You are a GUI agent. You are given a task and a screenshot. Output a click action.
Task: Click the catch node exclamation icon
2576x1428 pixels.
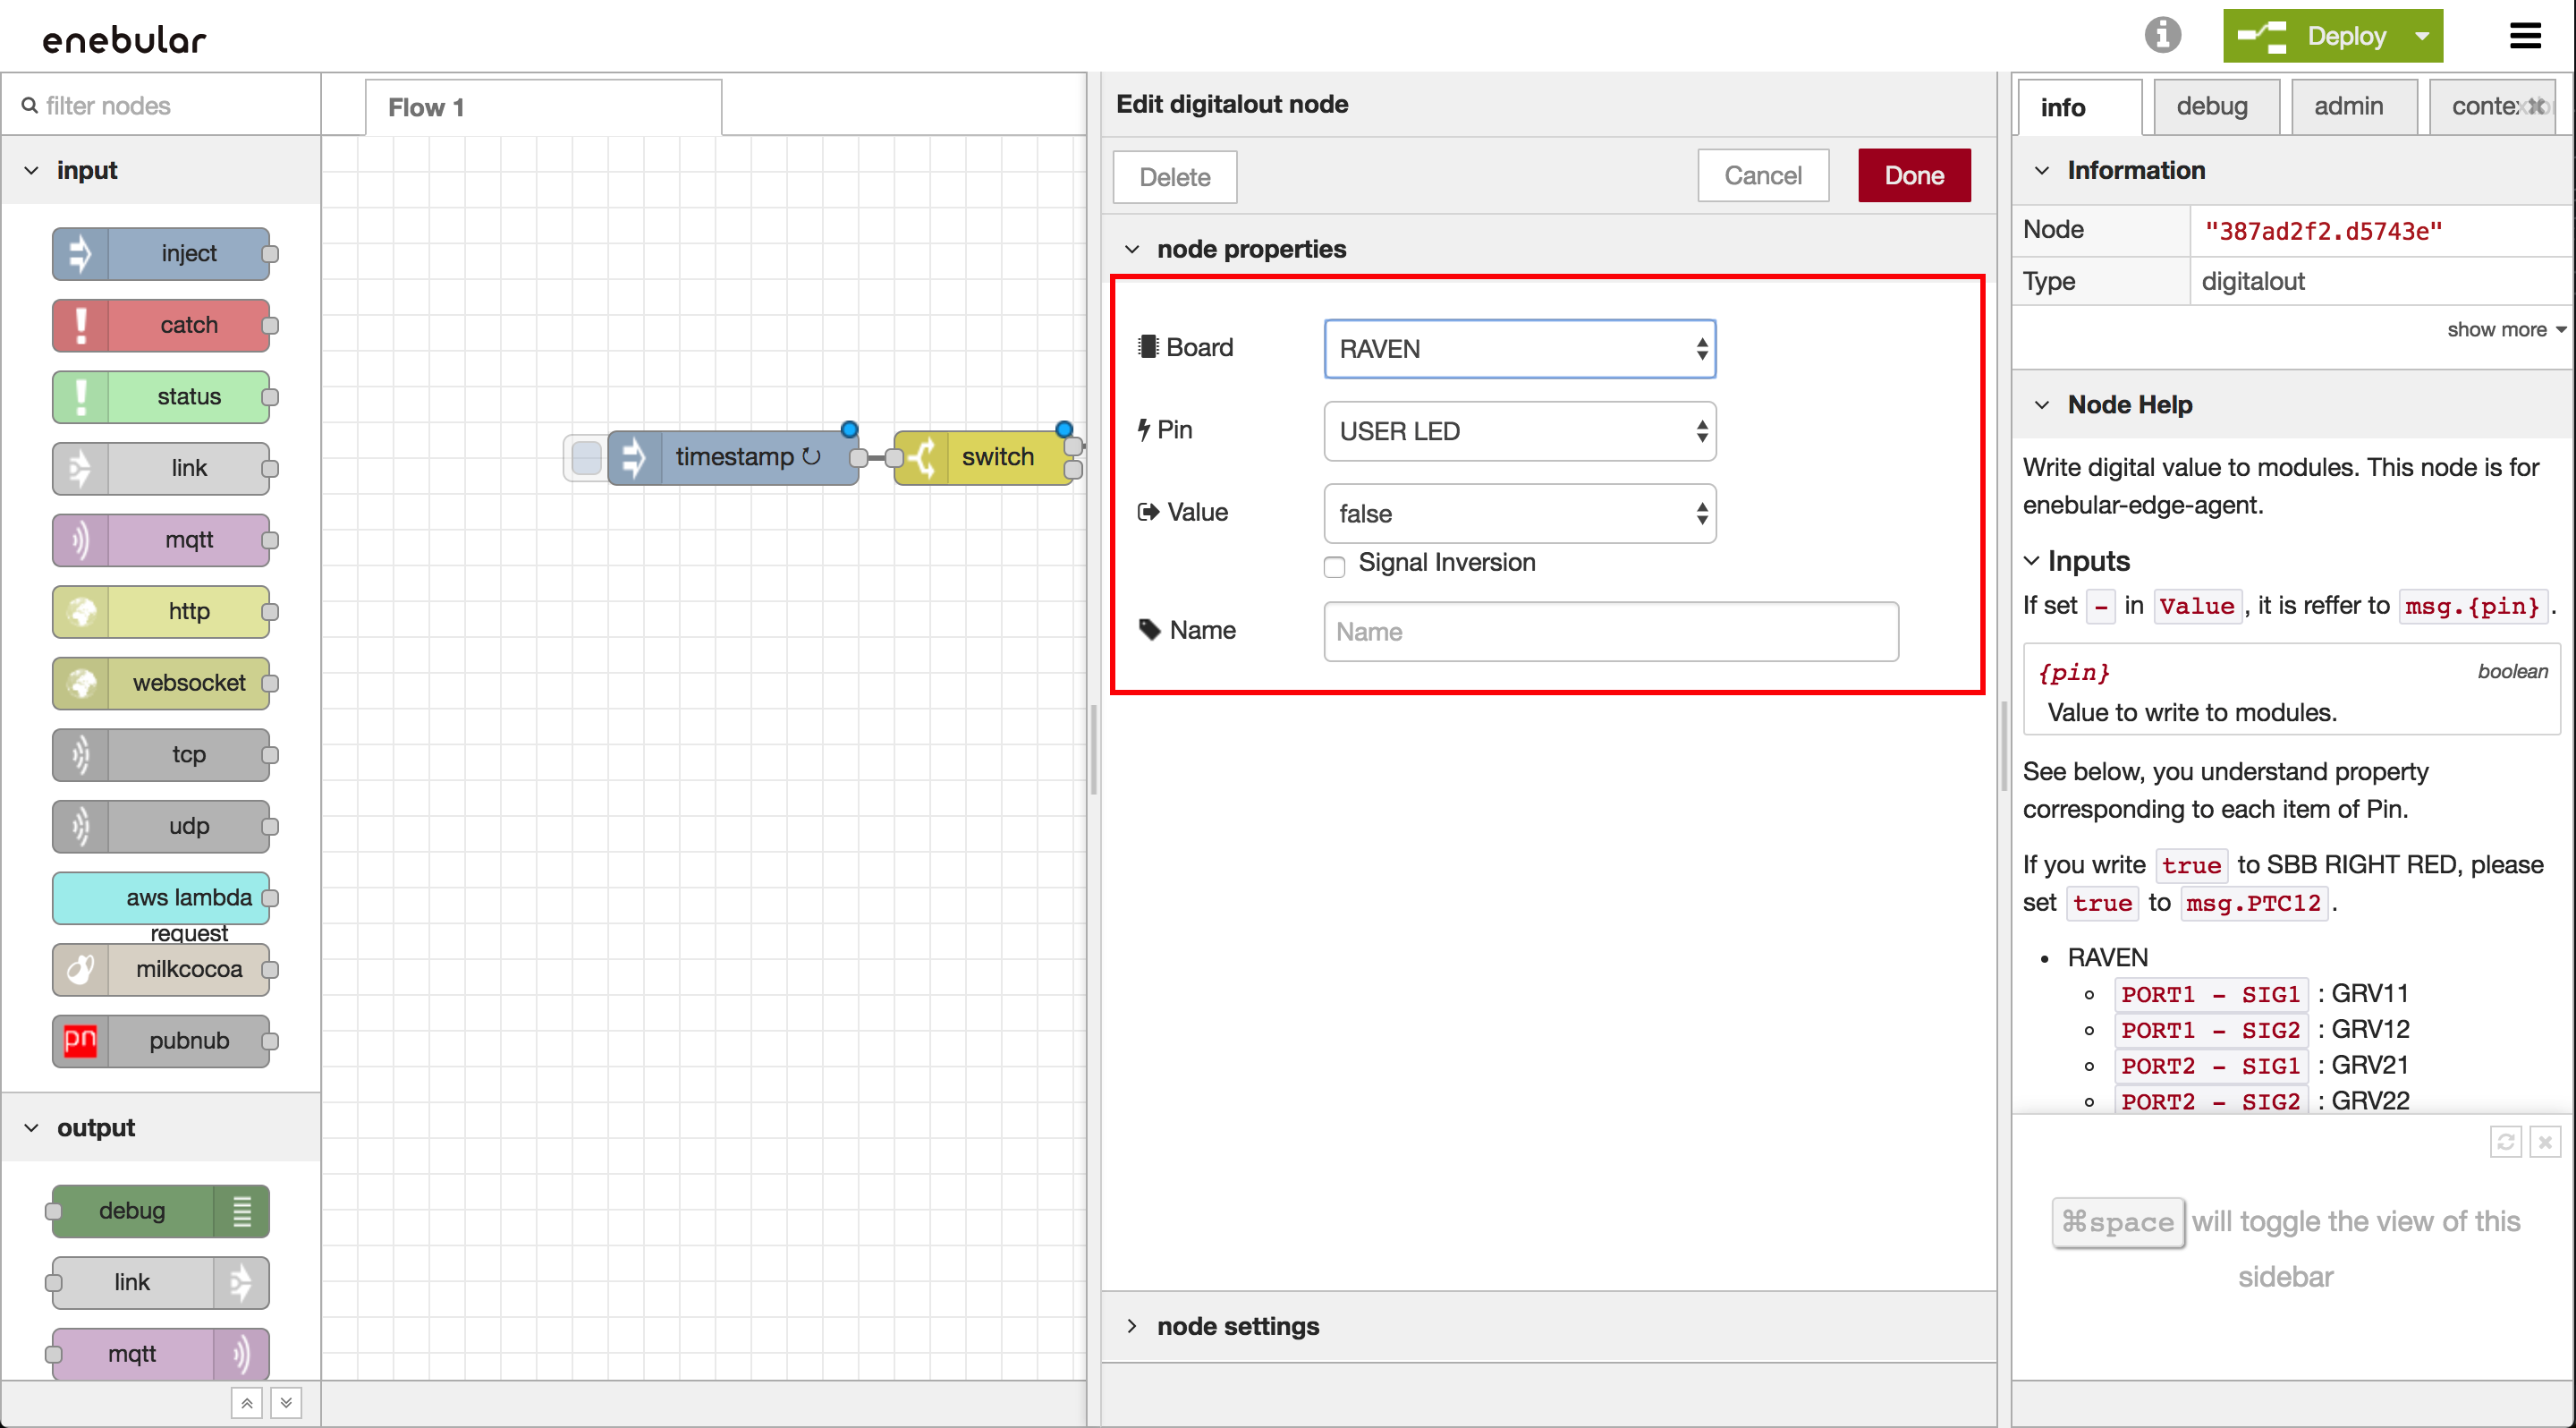pyautogui.click(x=80, y=326)
